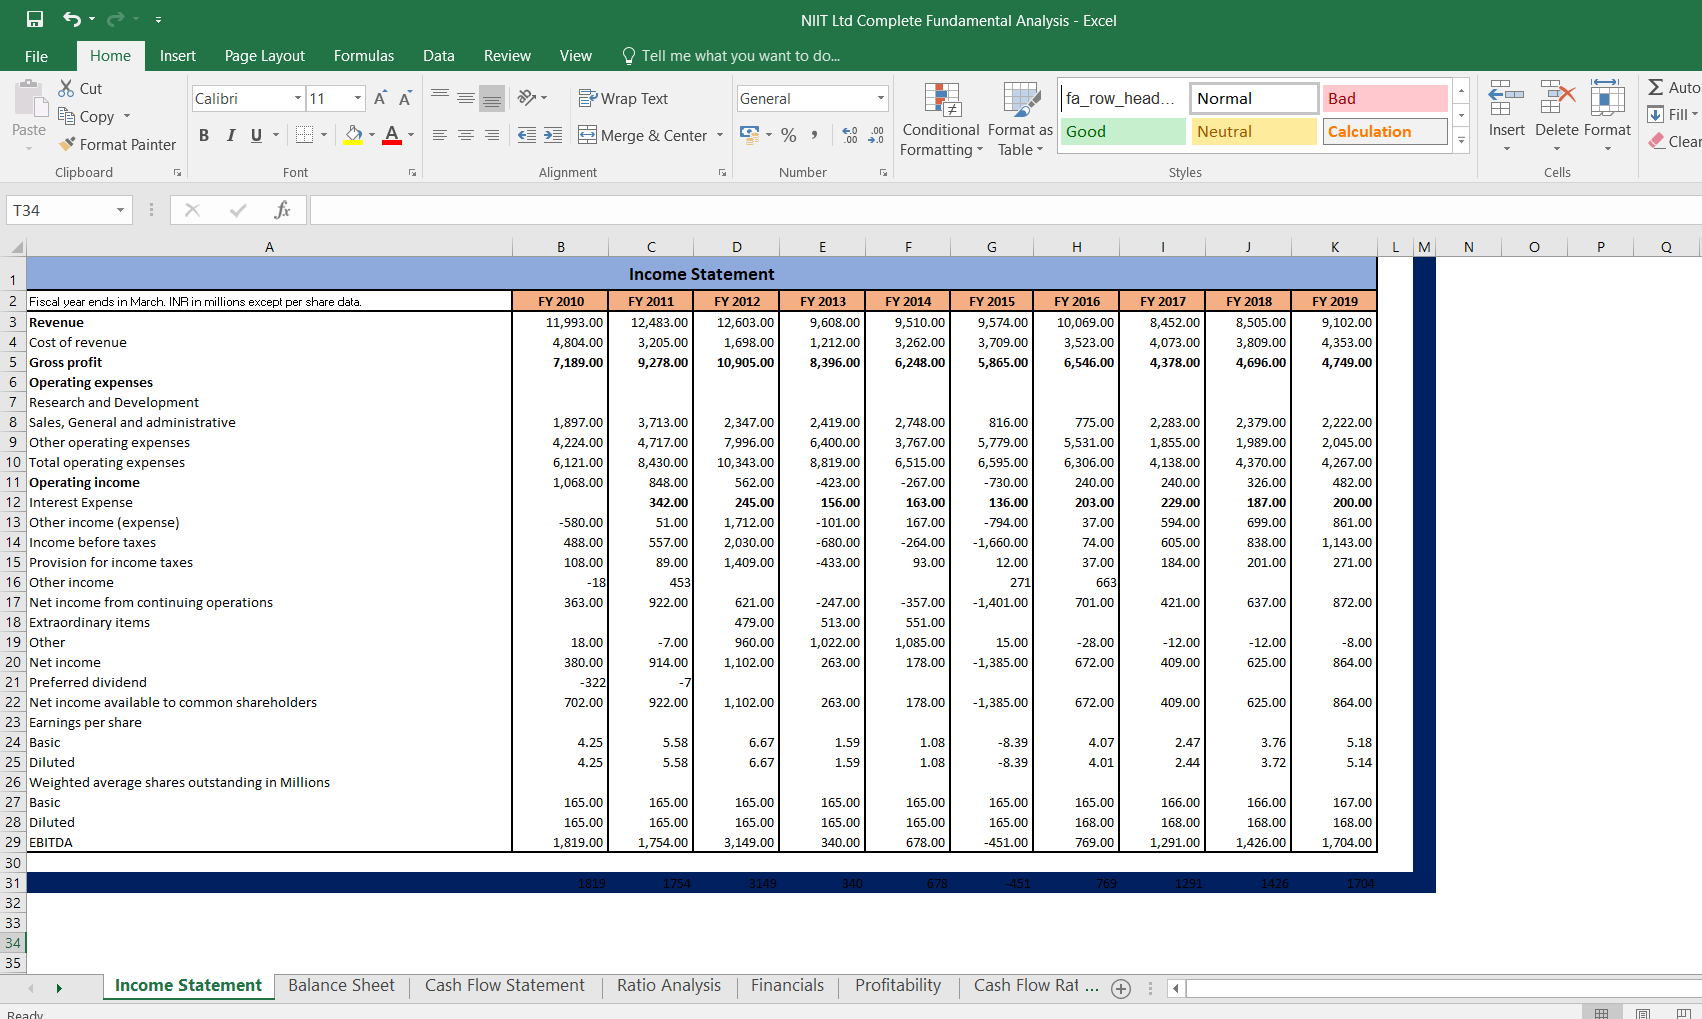Click the Insert cells icon

click(x=1506, y=100)
